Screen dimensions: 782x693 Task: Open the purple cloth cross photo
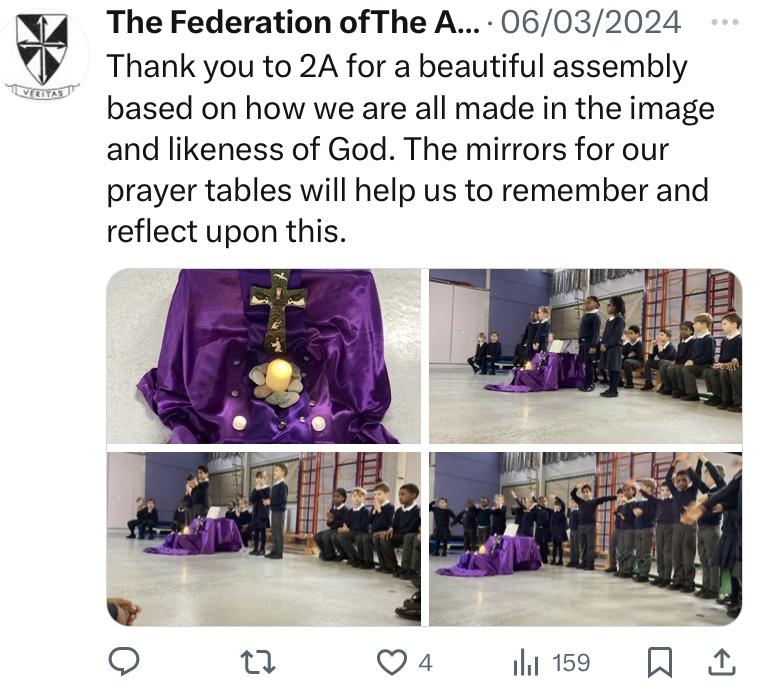point(263,356)
